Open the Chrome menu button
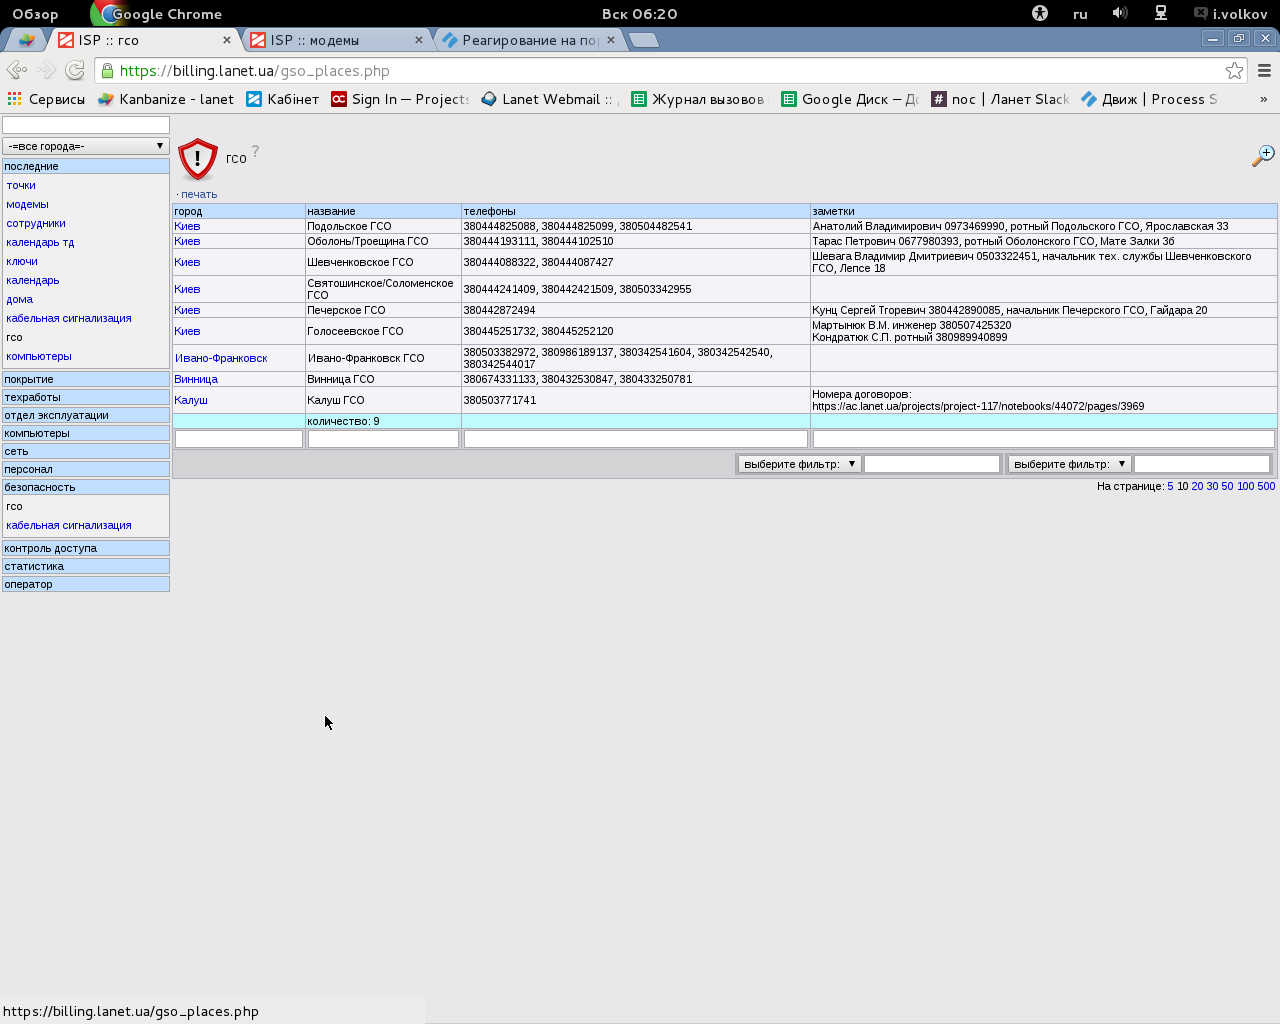Screen dimensions: 1280x1024 pos(1264,70)
